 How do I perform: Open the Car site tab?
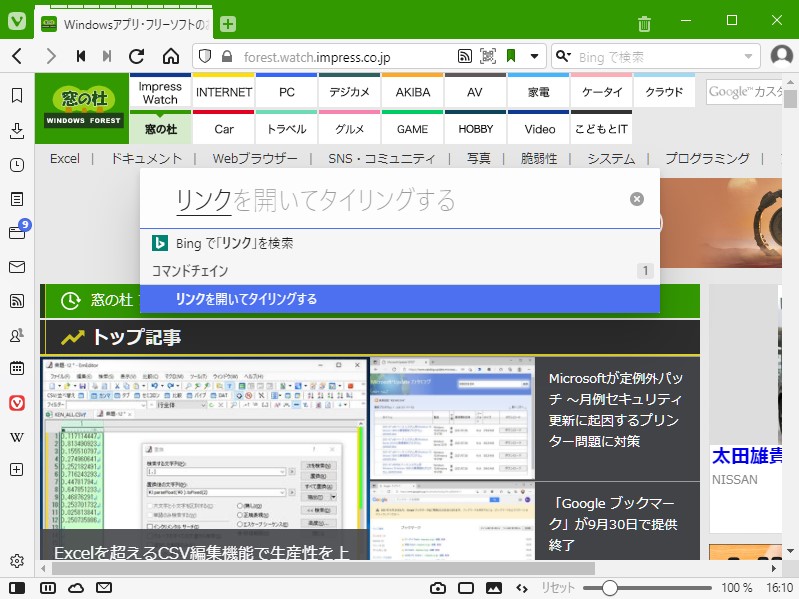[x=224, y=129]
